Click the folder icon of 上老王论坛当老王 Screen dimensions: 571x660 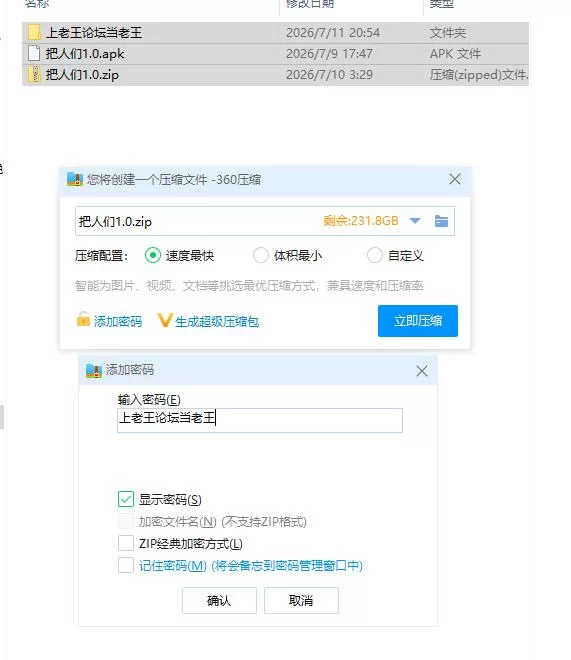click(x=34, y=32)
